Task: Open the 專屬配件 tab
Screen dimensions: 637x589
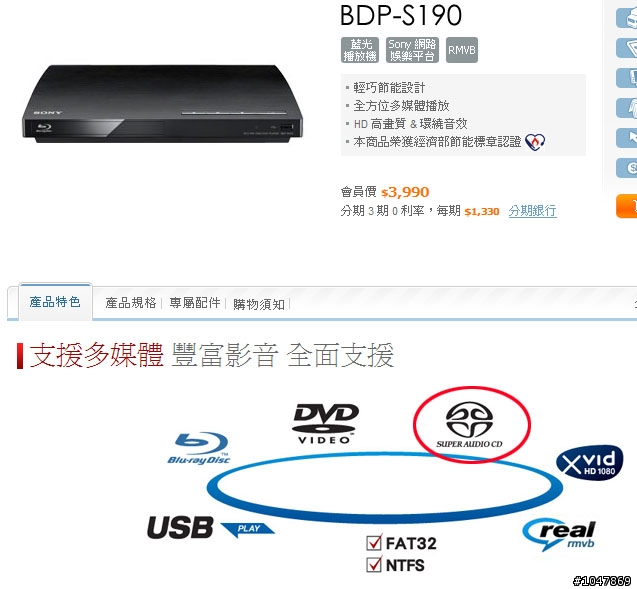Action: click(195, 303)
